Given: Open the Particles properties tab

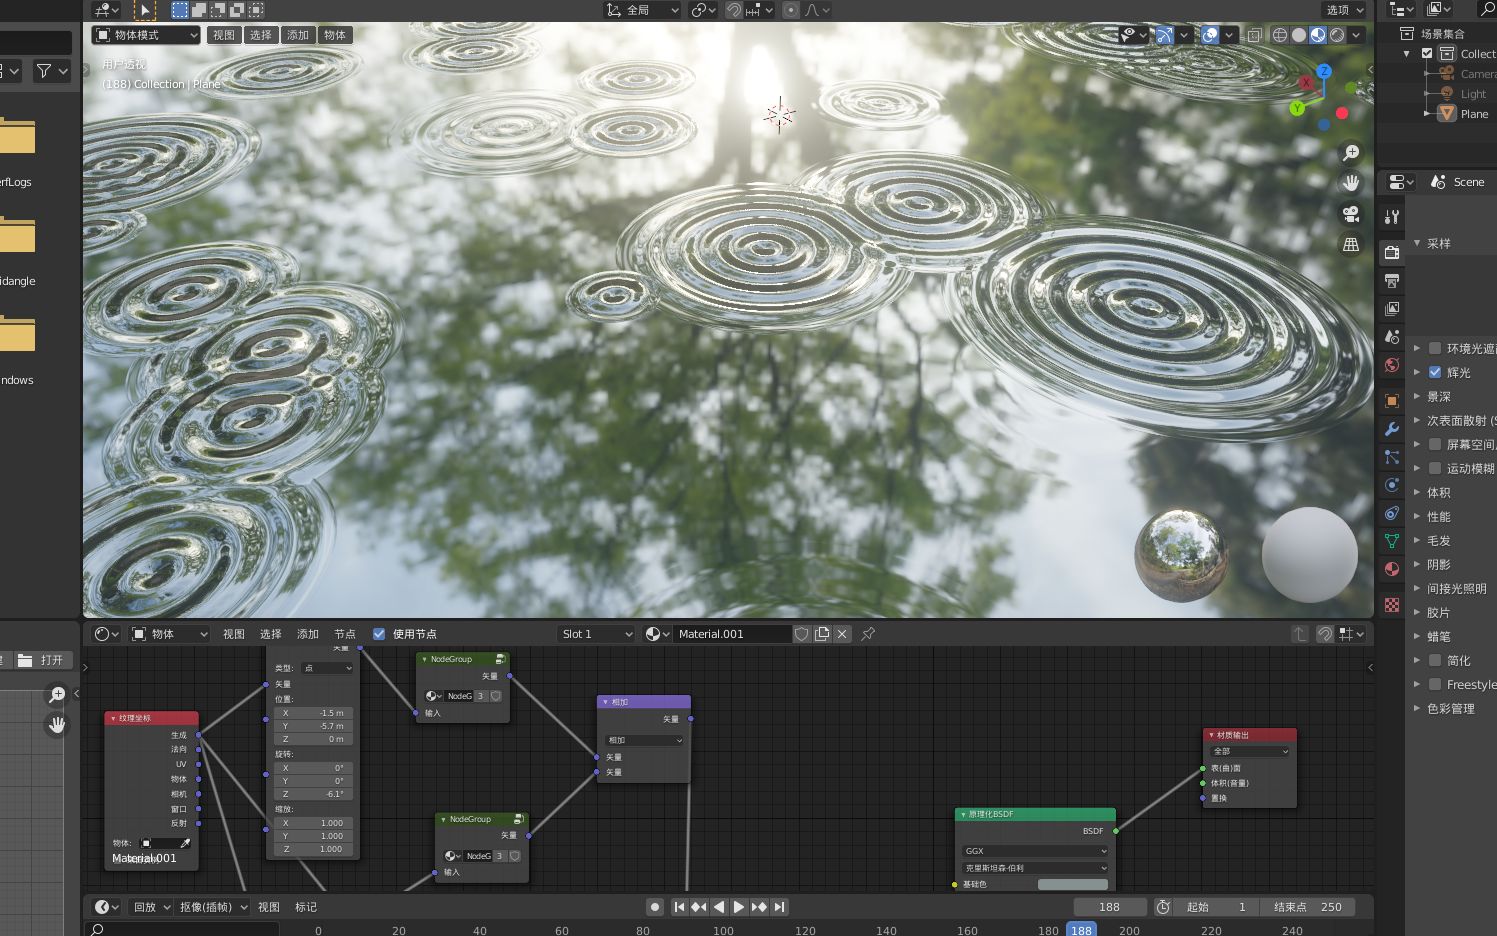Looking at the screenshot, I should pos(1391,457).
